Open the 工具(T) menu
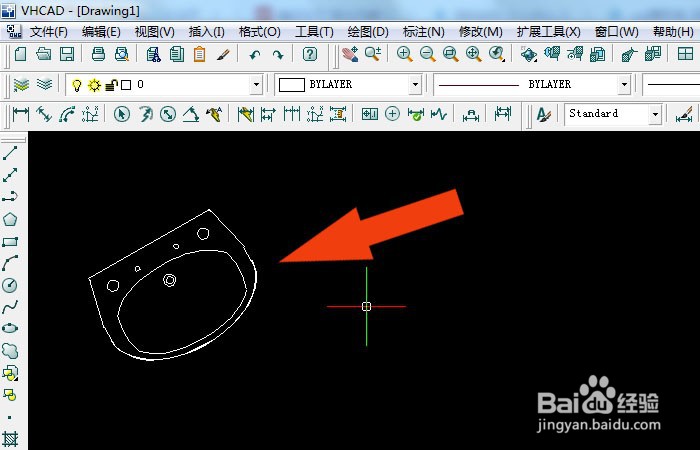Image resolution: width=700 pixels, height=450 pixels. point(314,32)
